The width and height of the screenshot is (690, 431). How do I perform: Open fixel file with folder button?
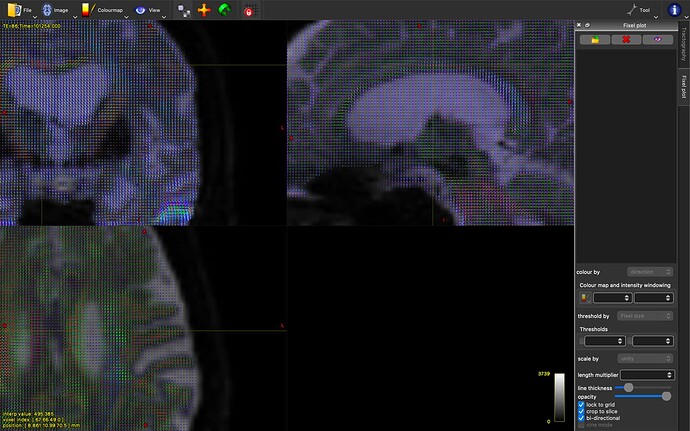pos(595,40)
